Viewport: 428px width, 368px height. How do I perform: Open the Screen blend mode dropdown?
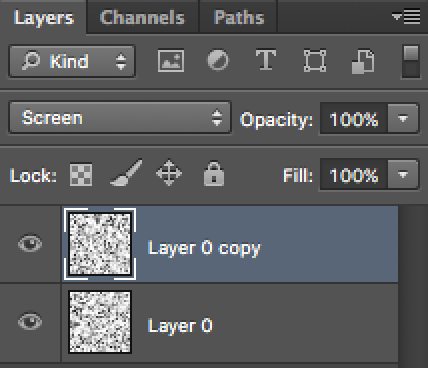tap(120, 118)
